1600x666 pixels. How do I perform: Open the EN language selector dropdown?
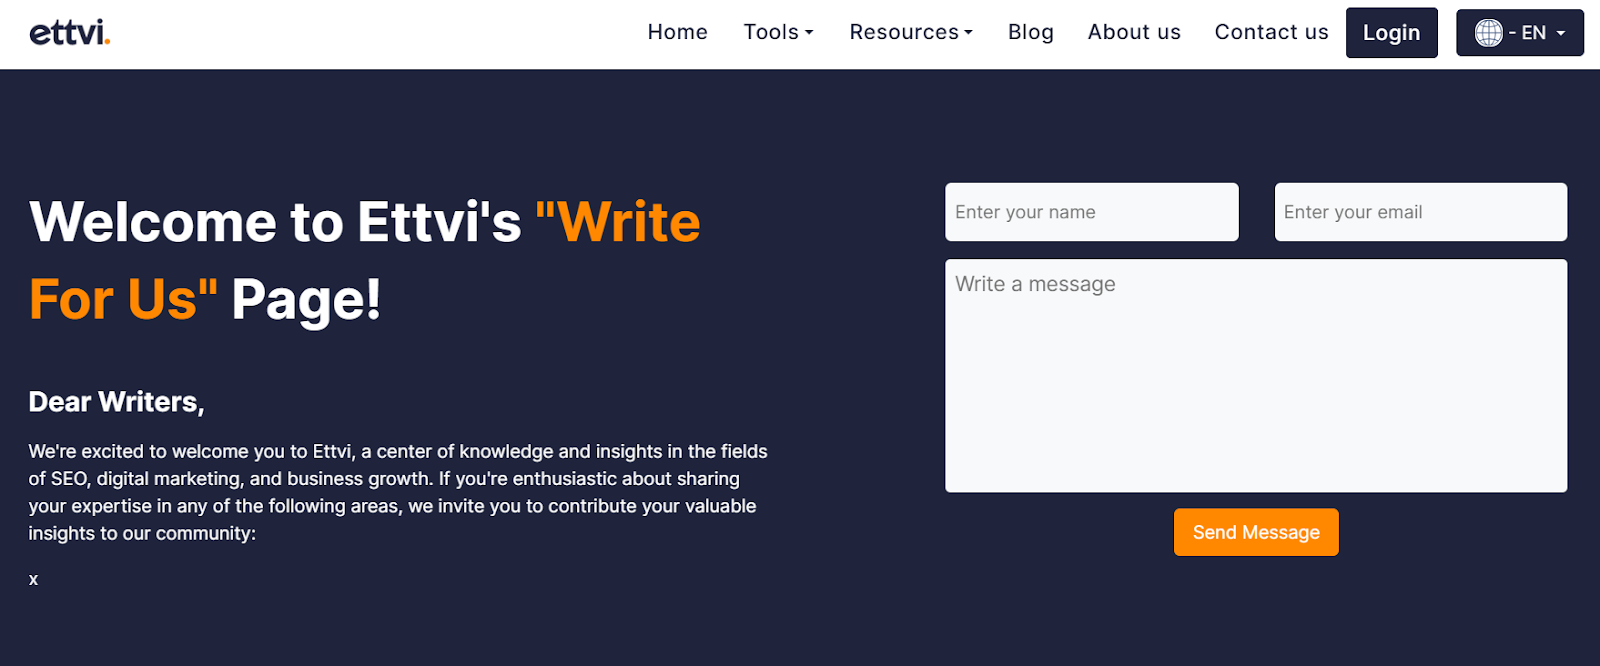[1519, 33]
